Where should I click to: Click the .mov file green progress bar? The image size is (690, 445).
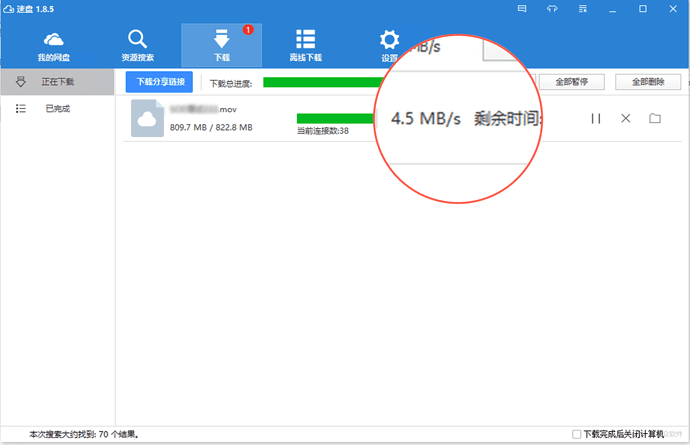335,118
